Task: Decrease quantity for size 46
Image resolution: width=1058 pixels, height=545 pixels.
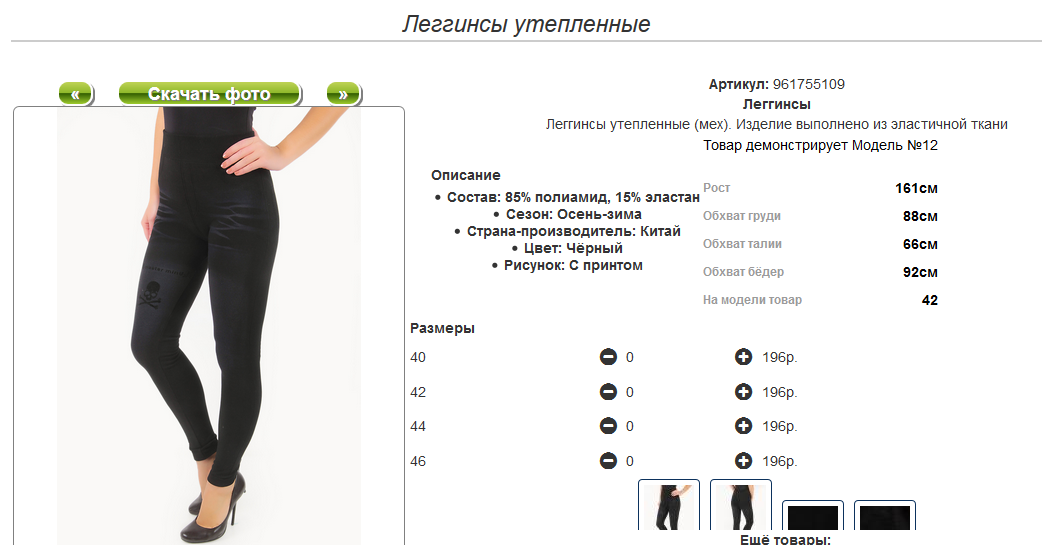Action: tap(608, 461)
